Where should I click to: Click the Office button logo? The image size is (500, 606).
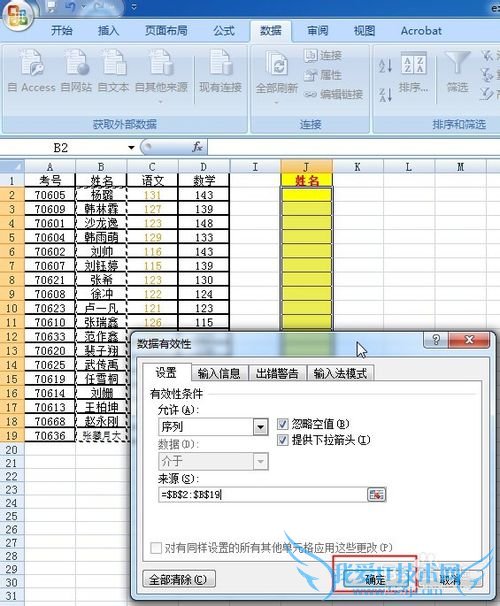17,15
